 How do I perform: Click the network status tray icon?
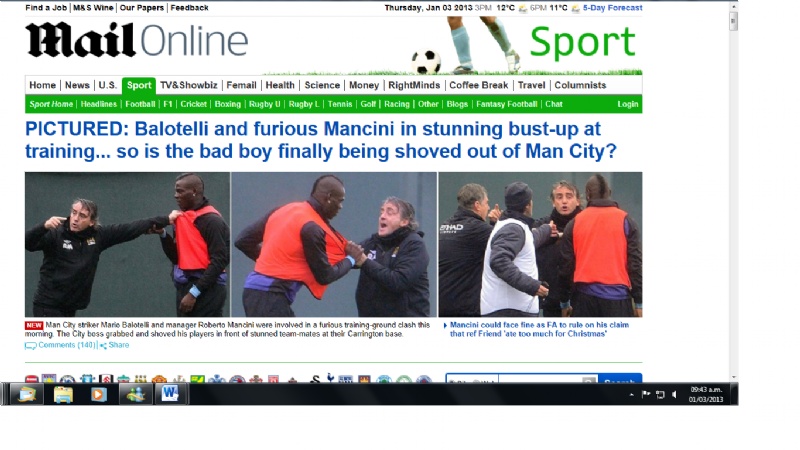(x=660, y=394)
